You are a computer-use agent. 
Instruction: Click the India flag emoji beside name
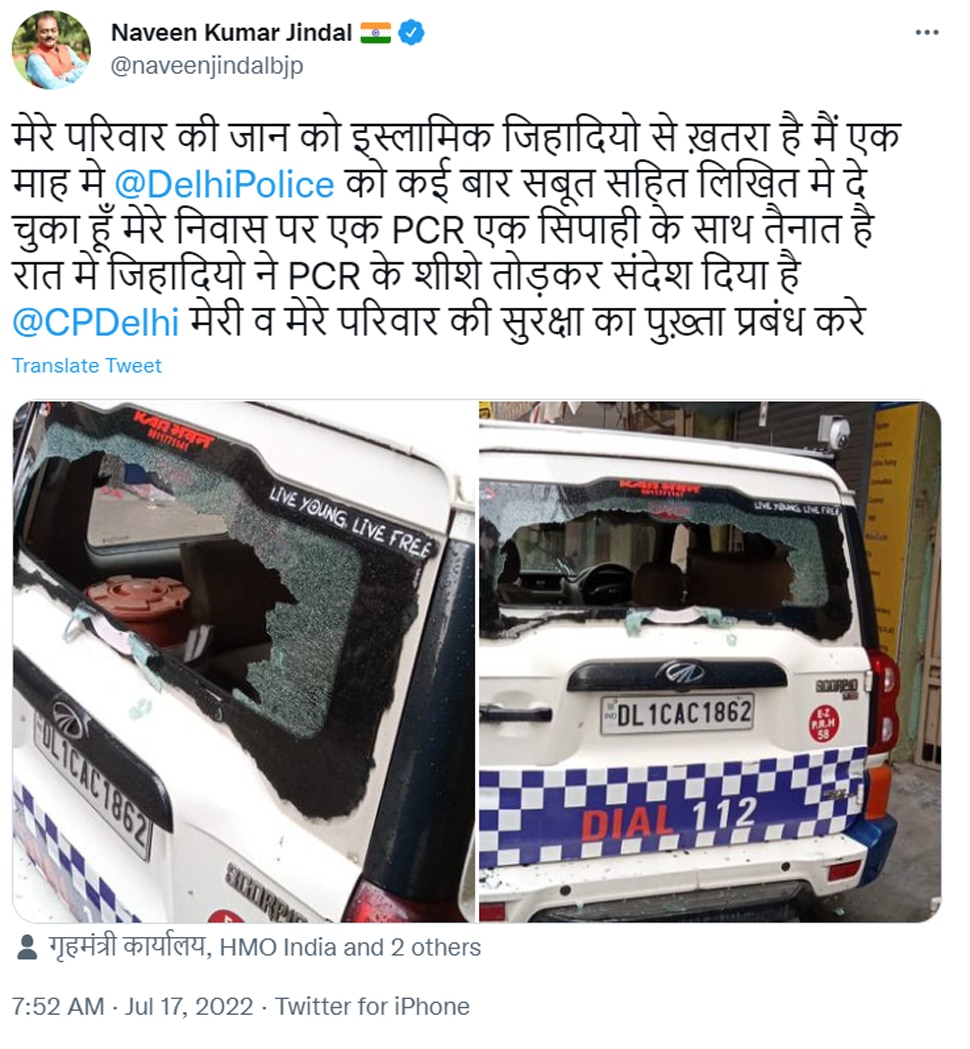click(375, 32)
